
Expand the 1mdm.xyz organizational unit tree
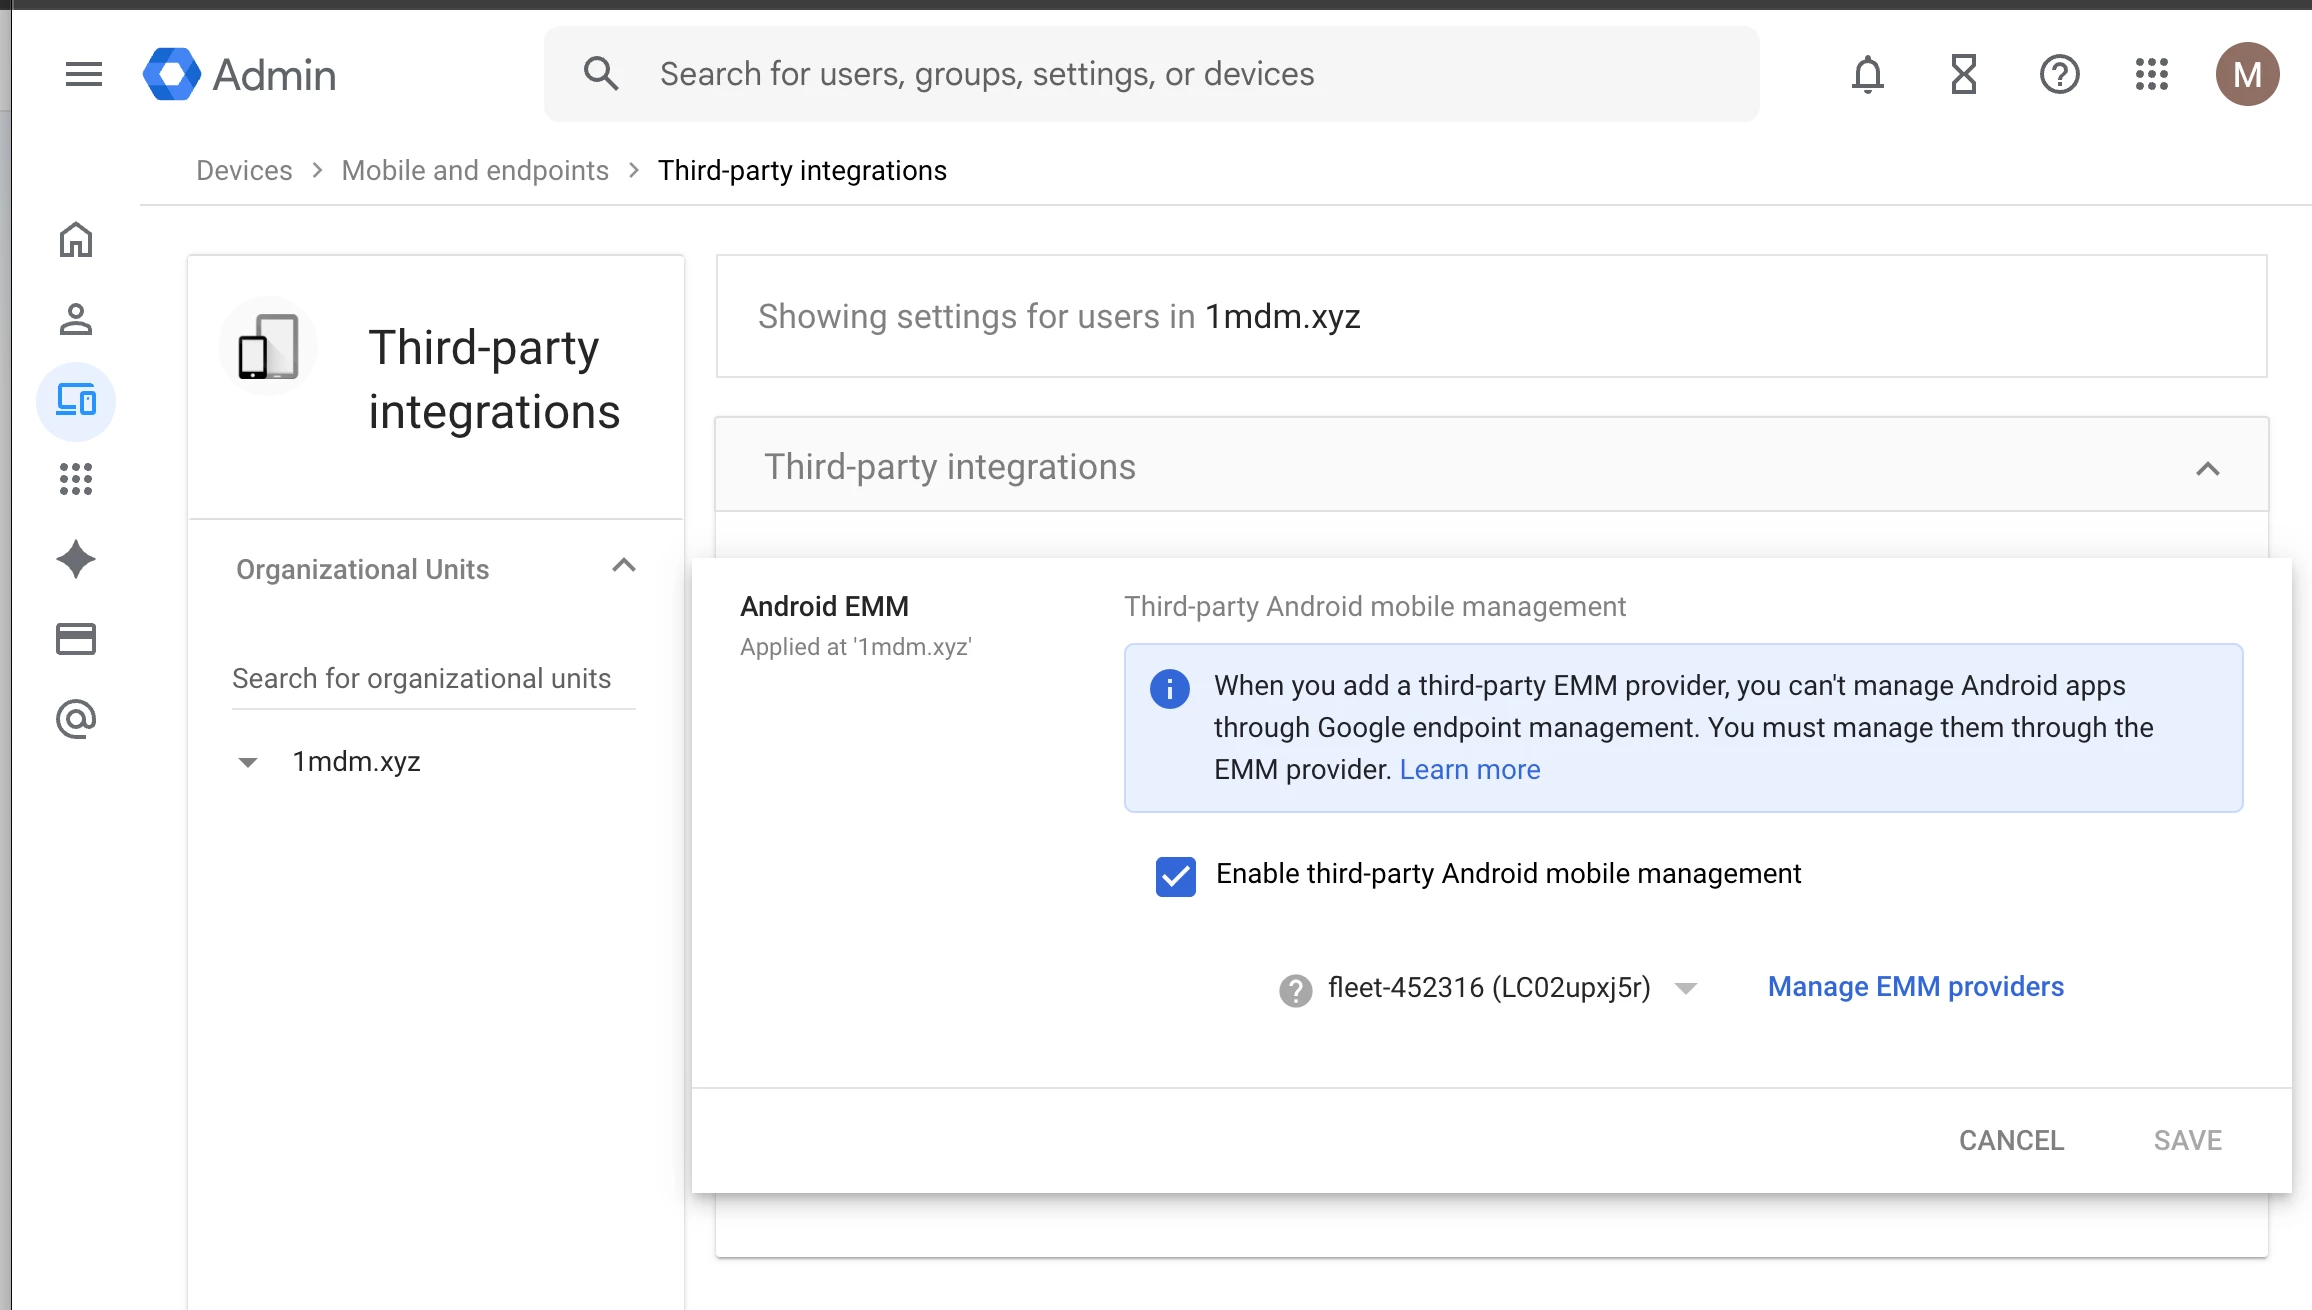click(248, 763)
